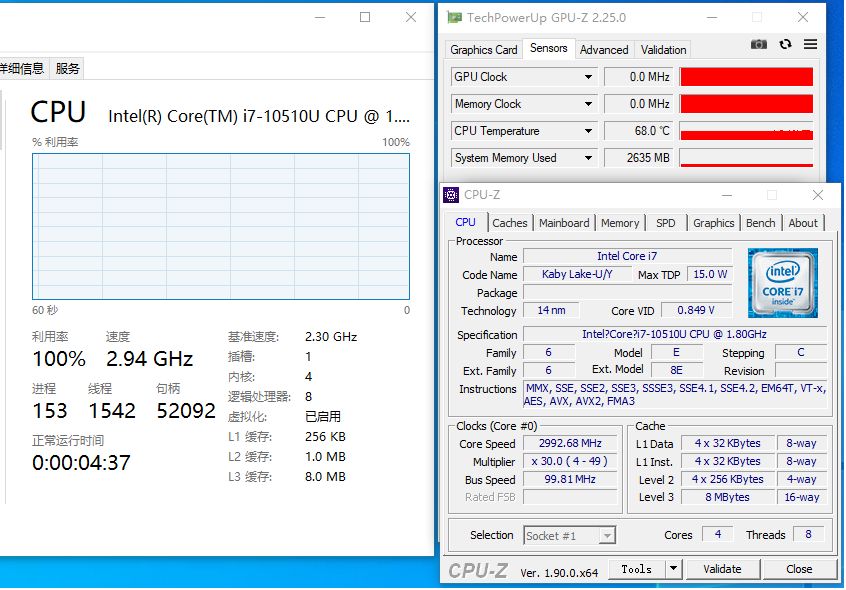The width and height of the screenshot is (846, 590).
Task: Click the Memory Clock red sensor graph
Action: tap(746, 104)
